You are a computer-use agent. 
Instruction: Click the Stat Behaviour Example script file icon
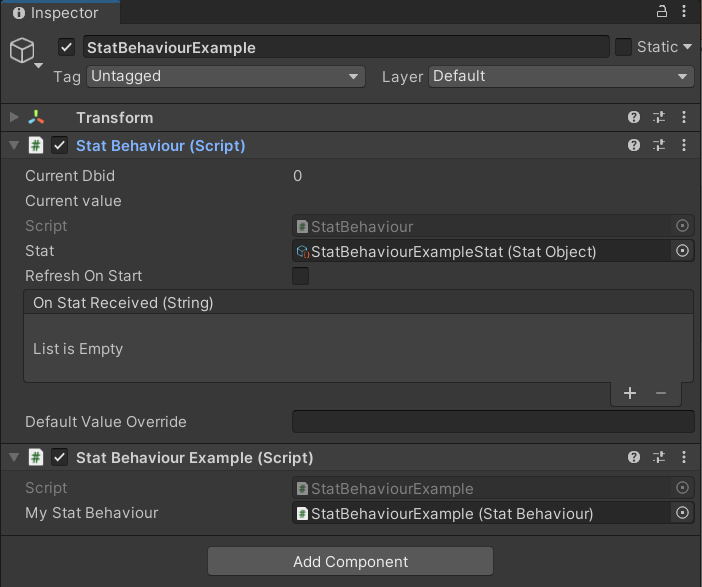point(36,458)
